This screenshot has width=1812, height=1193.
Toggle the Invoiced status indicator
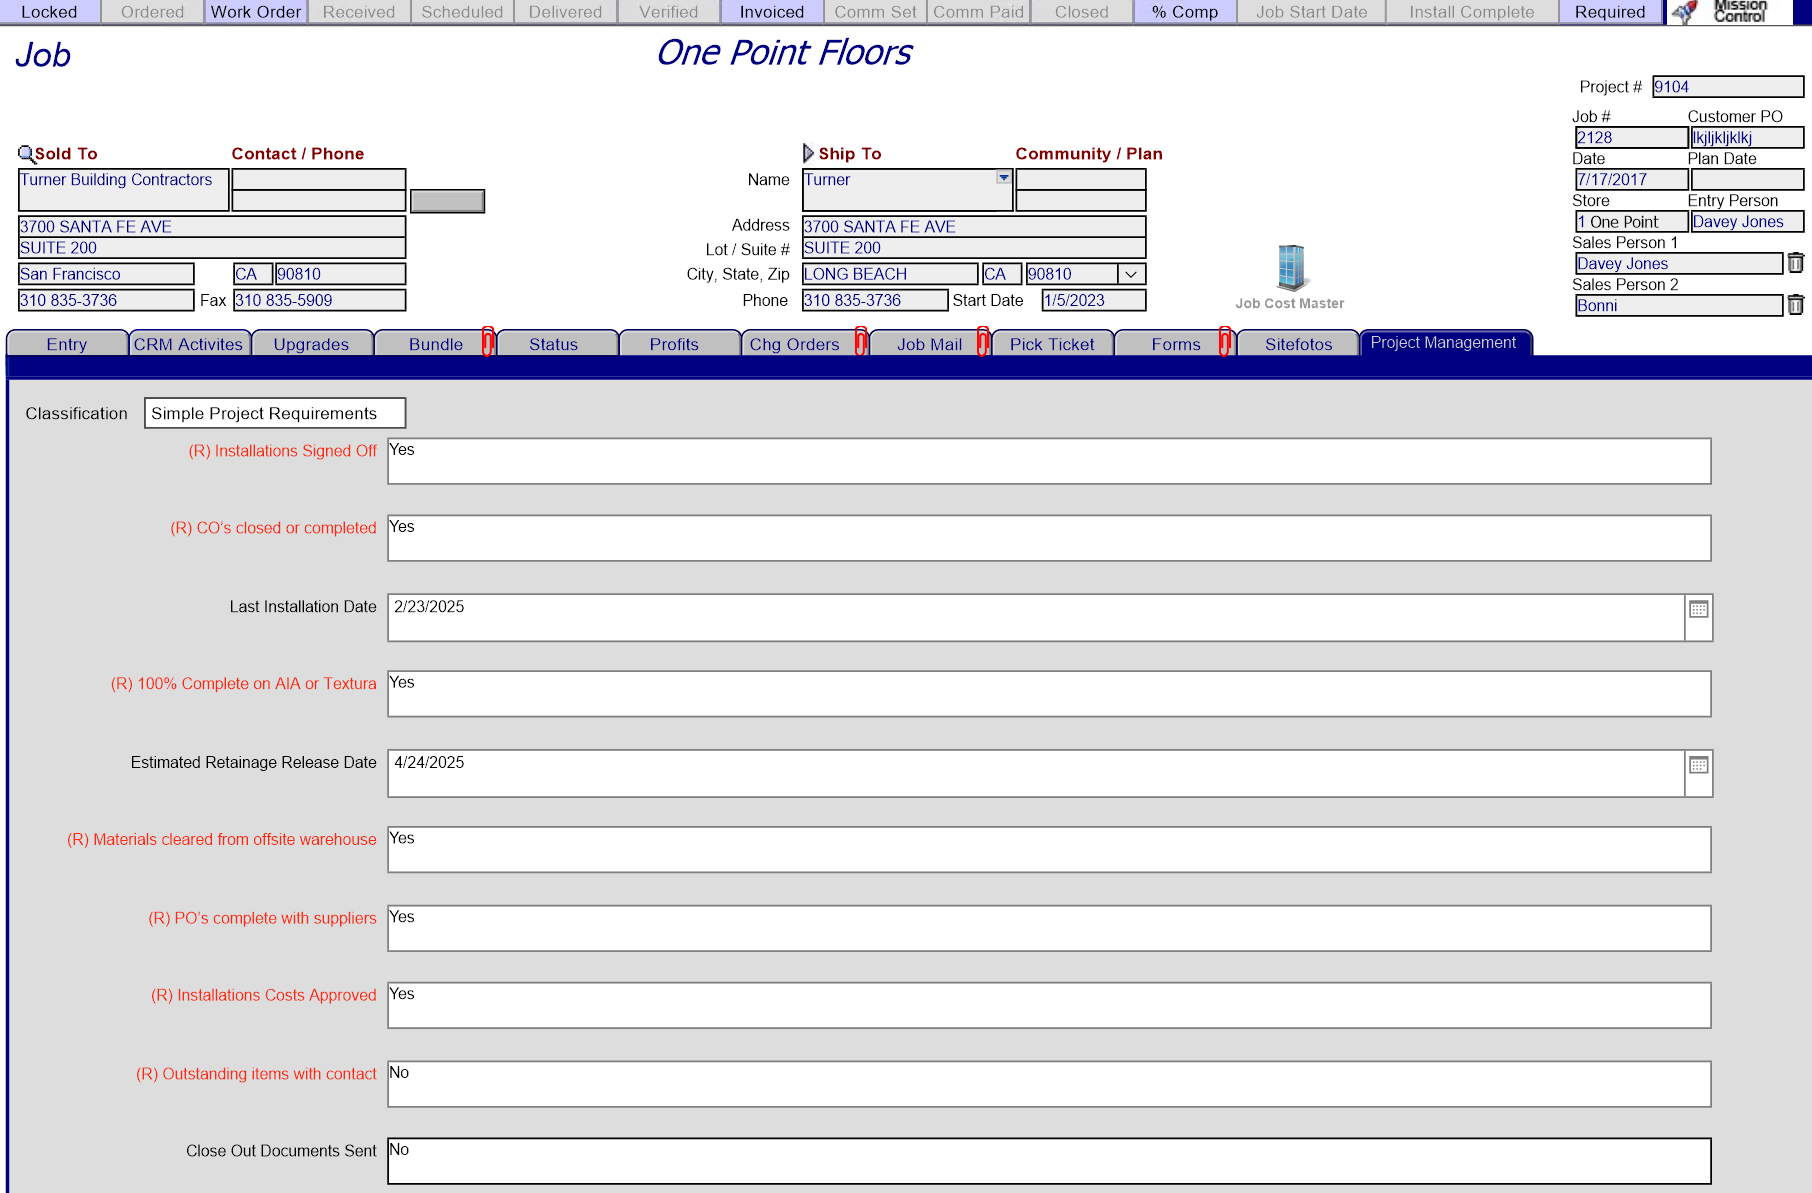click(770, 11)
